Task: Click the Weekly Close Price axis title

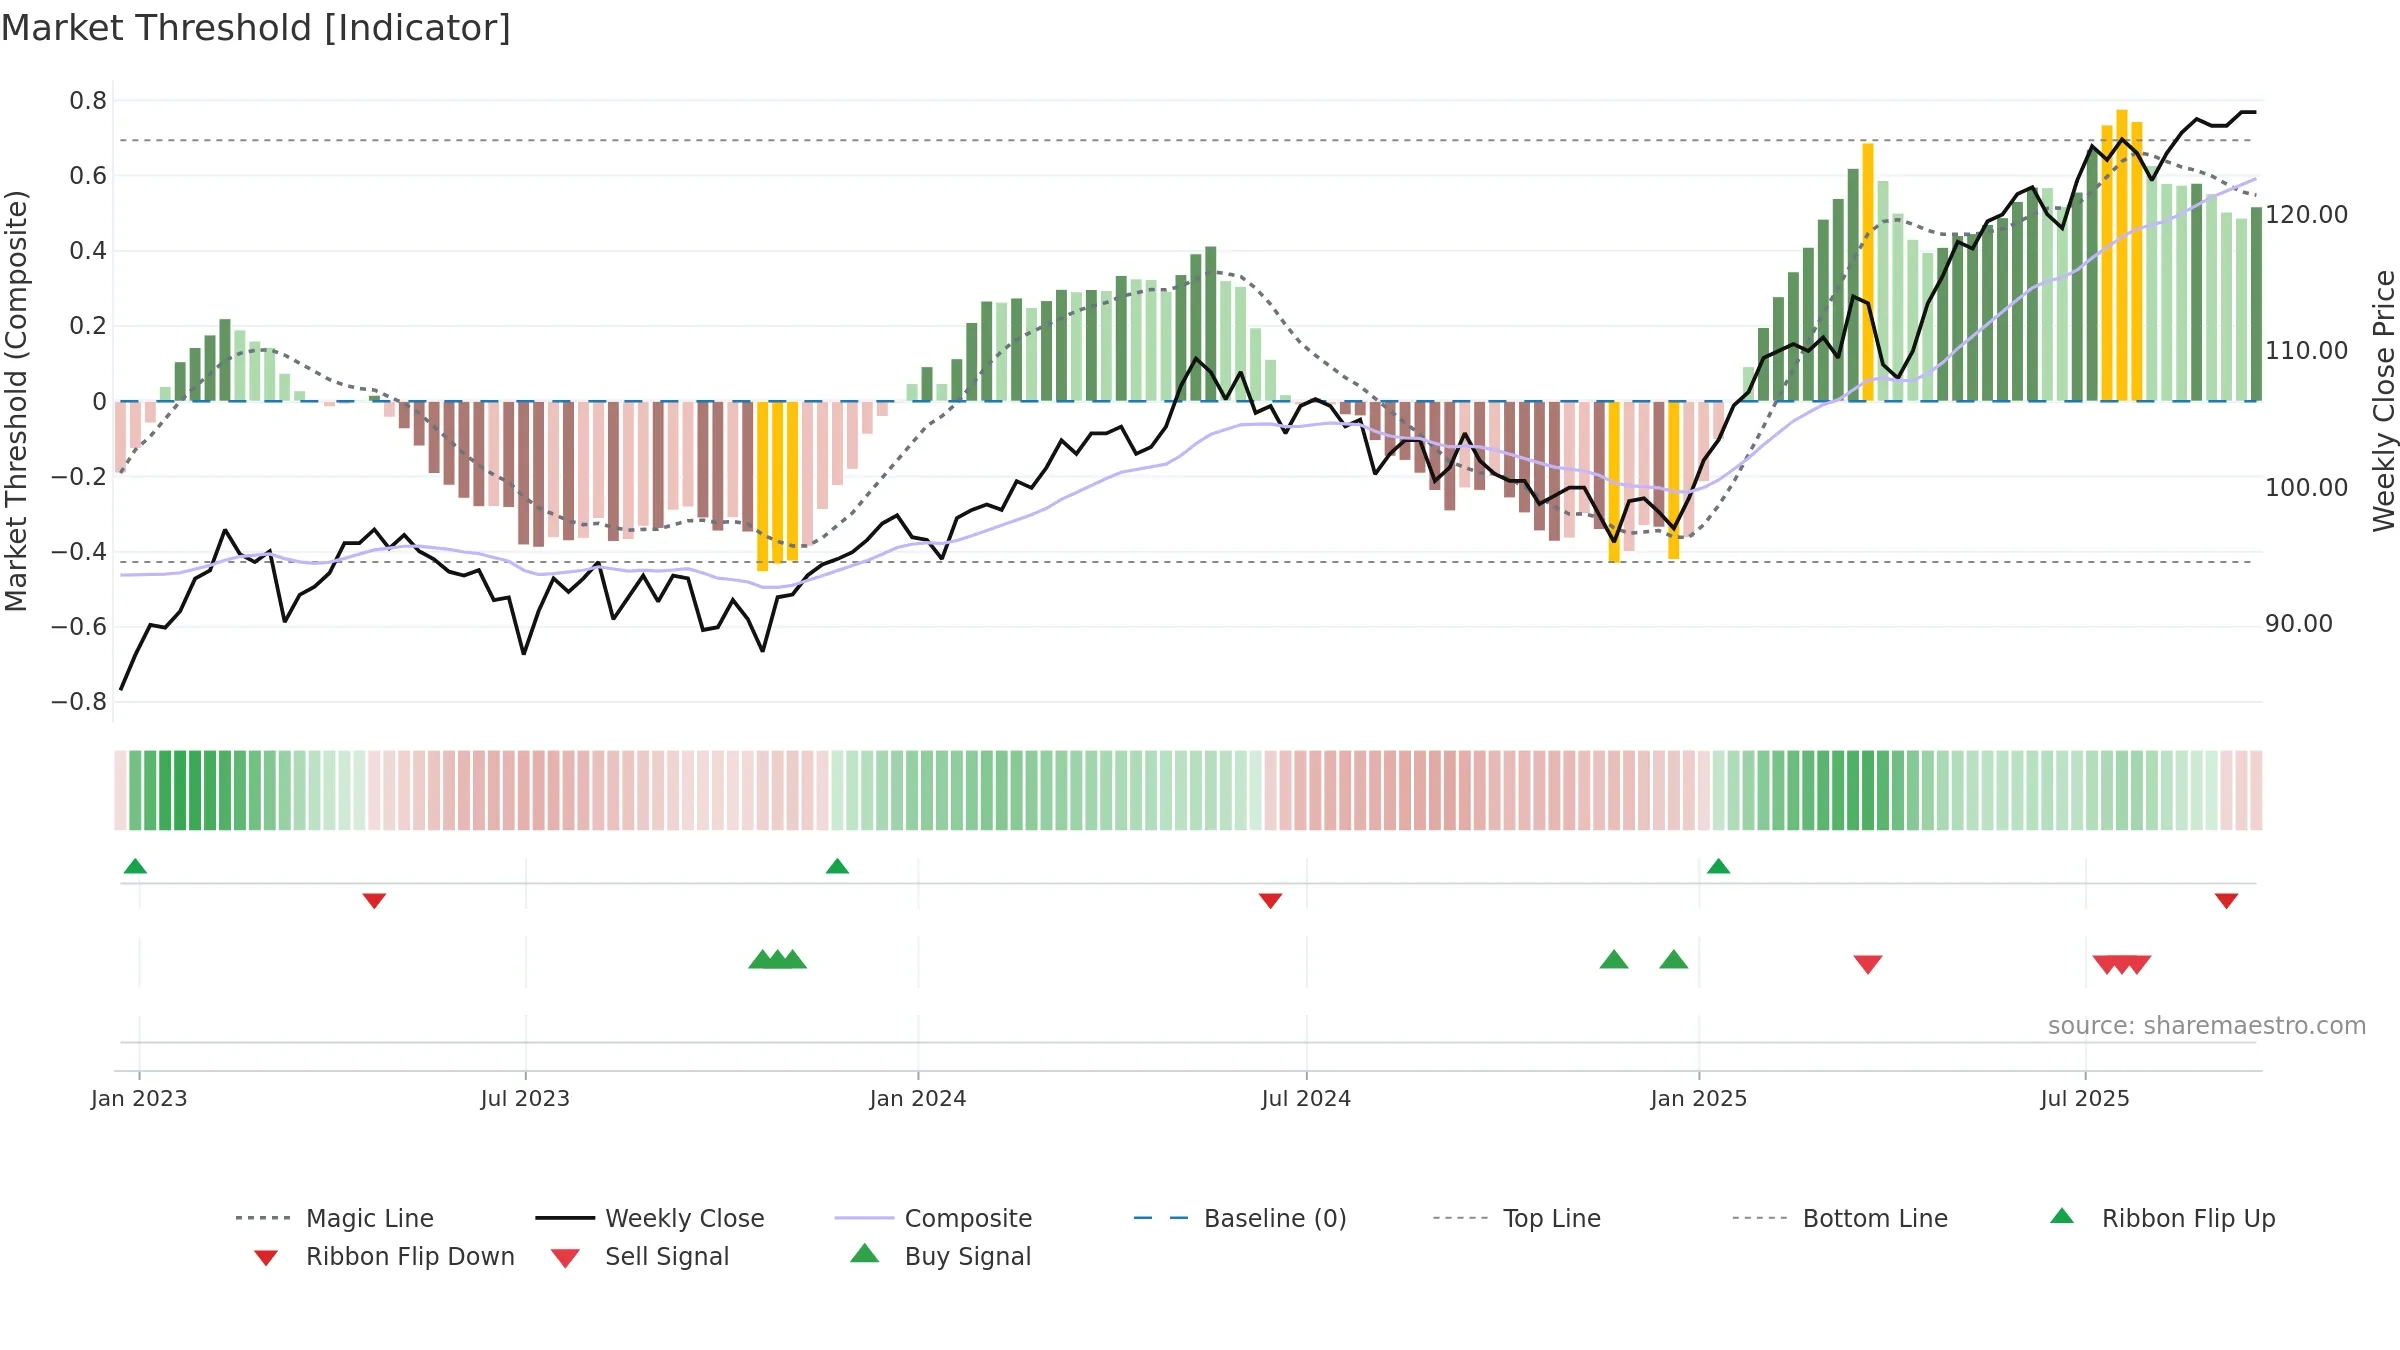Action: [2384, 400]
